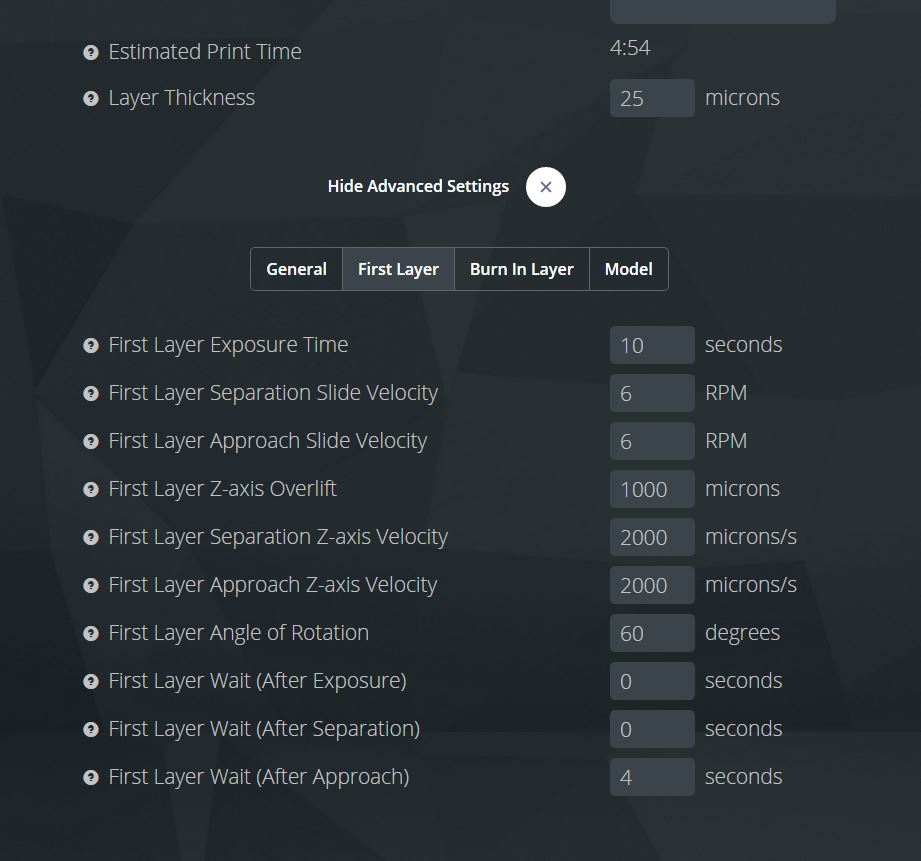The image size is (921, 861).
Task: Click help icon next to Layer Thickness
Action: 91,98
